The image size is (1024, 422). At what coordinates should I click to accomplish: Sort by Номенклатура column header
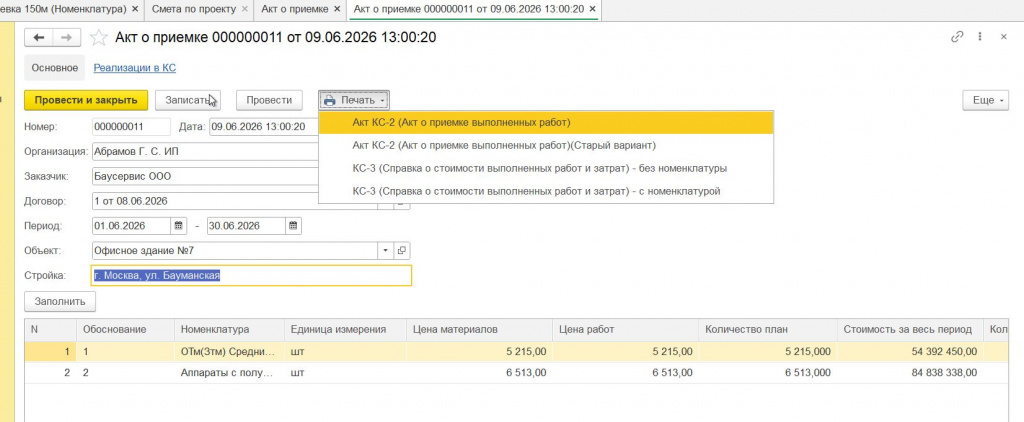229,330
